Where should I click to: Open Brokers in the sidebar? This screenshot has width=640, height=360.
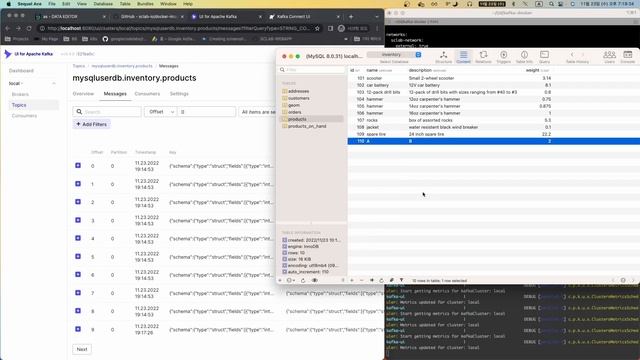pos(20,94)
